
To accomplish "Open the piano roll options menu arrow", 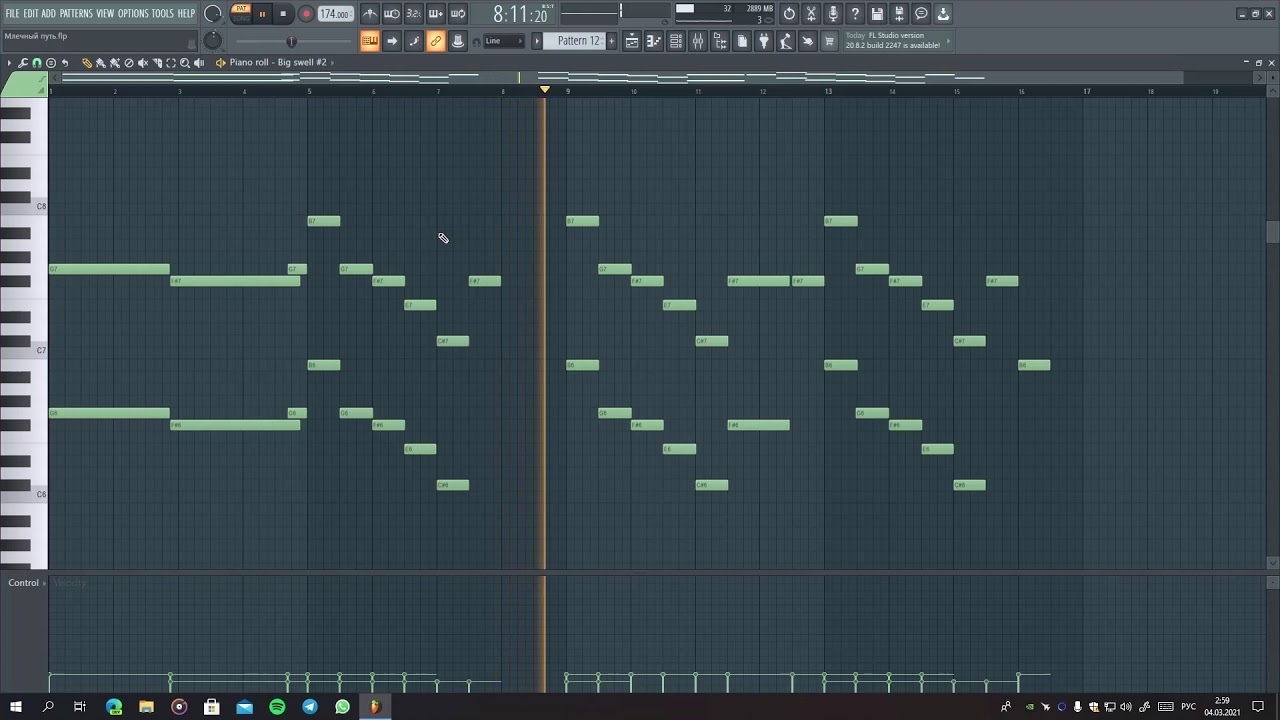I will pos(9,63).
